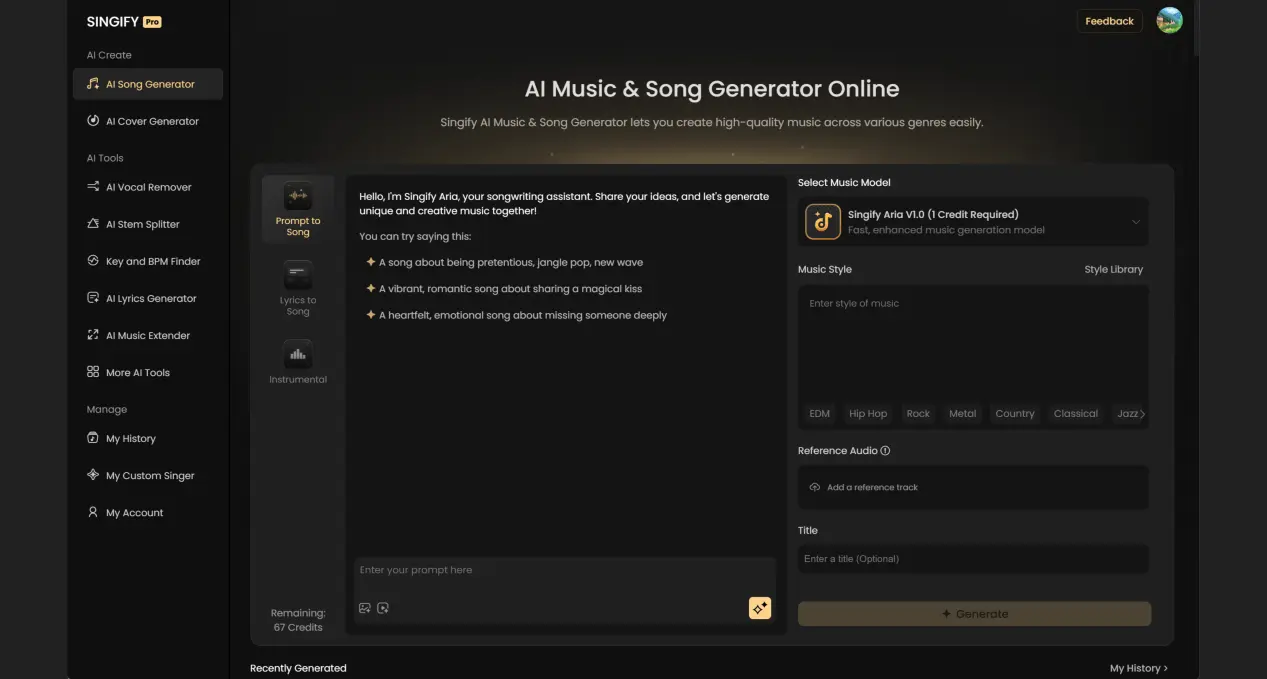Screen dimensions: 1267x679
Task: Open the Singify Aria model dropdown
Action: [972, 221]
